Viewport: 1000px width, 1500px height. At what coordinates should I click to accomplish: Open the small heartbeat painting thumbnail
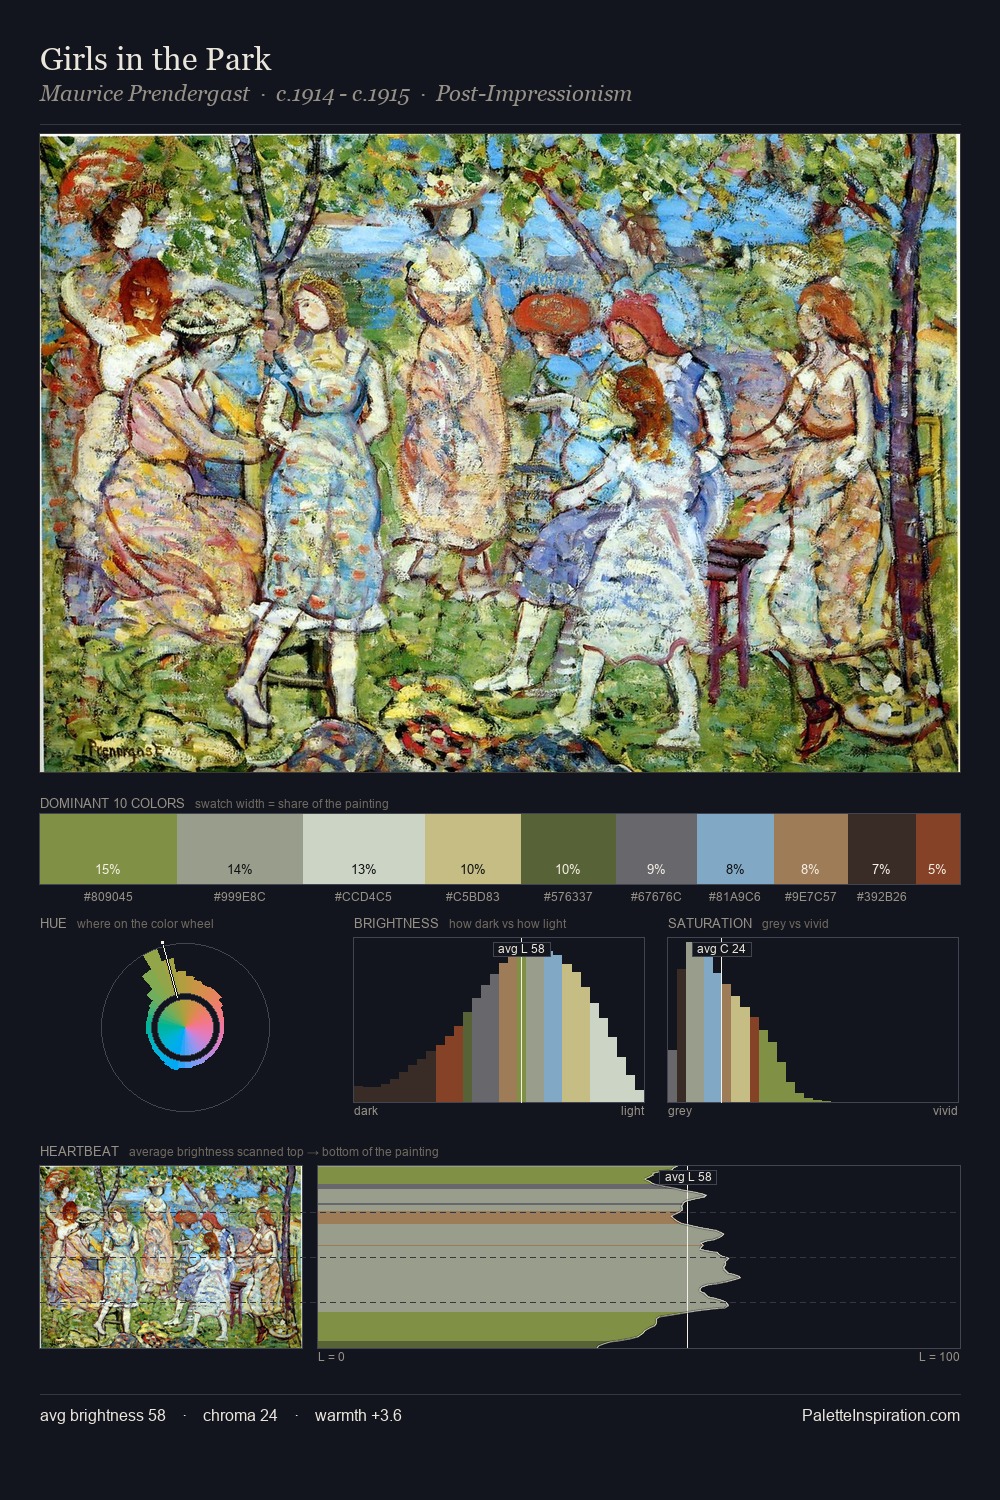click(x=171, y=1257)
